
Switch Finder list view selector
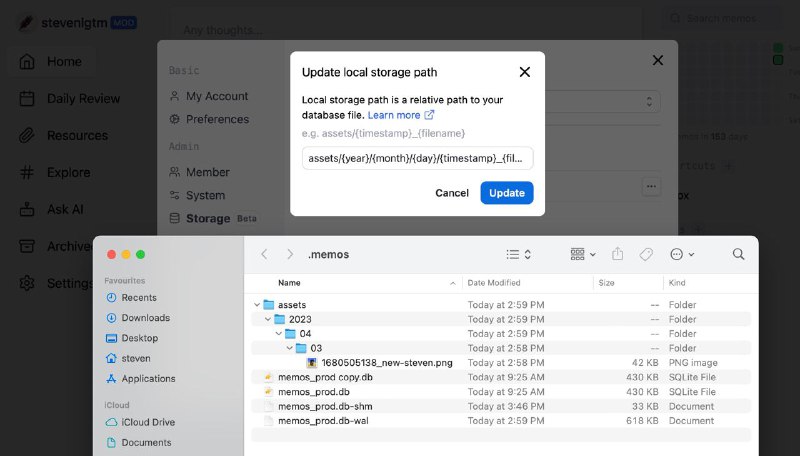click(x=518, y=255)
